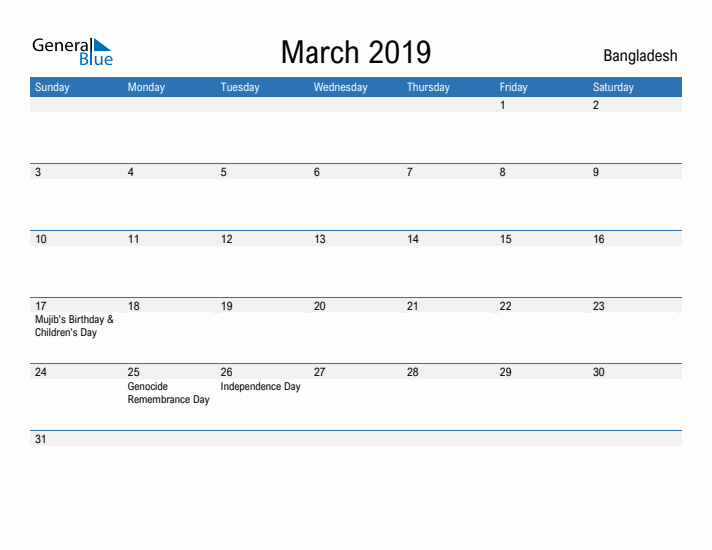Select date 31 on Sunday
This screenshot has height=550, width=712.
pos(41,439)
